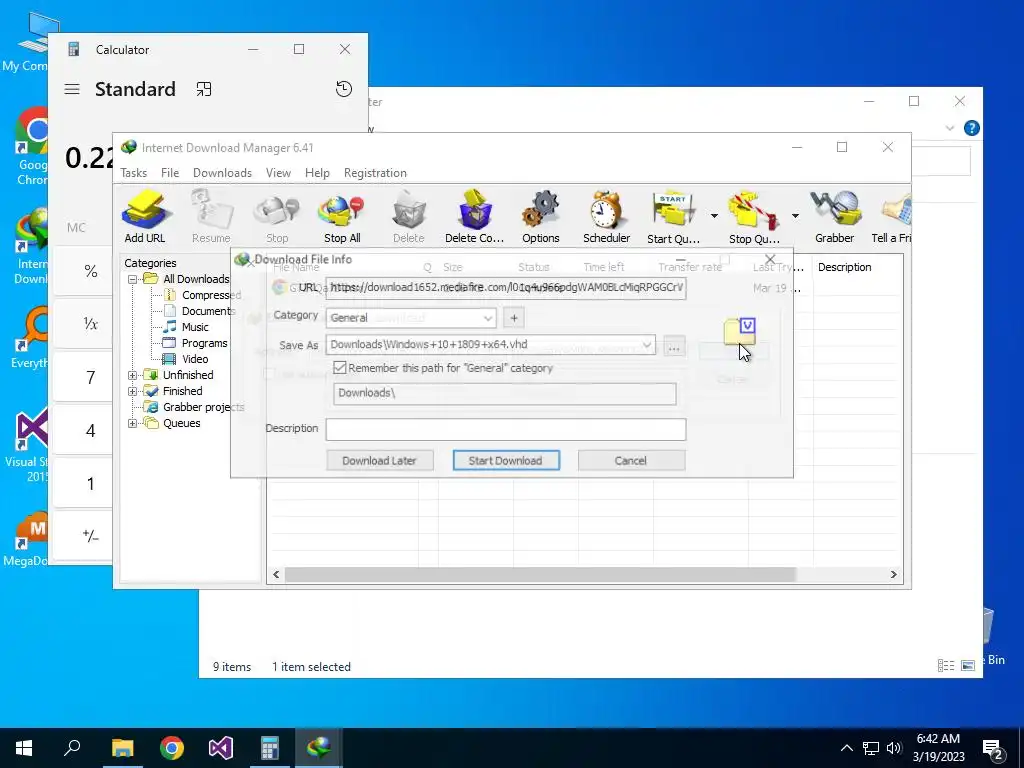The image size is (1024, 768).
Task: Click the Description input field
Action: point(506,429)
